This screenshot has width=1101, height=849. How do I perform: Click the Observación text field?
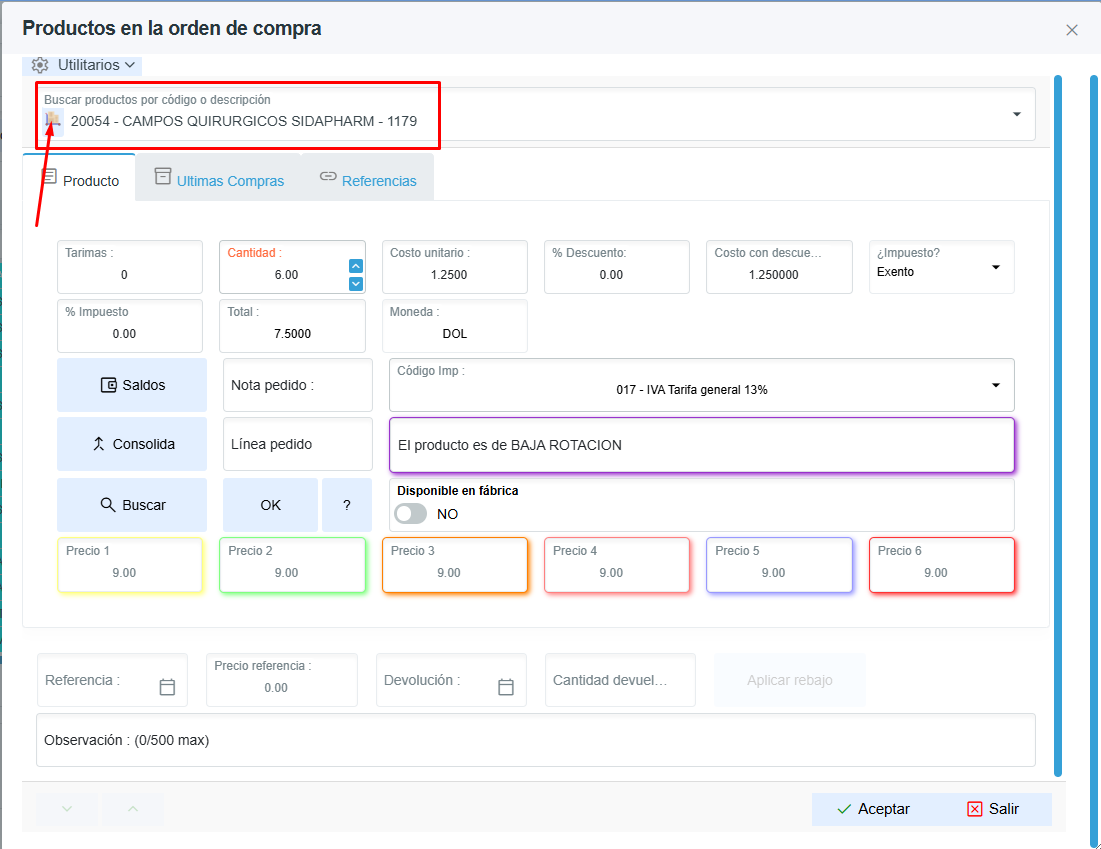point(536,740)
